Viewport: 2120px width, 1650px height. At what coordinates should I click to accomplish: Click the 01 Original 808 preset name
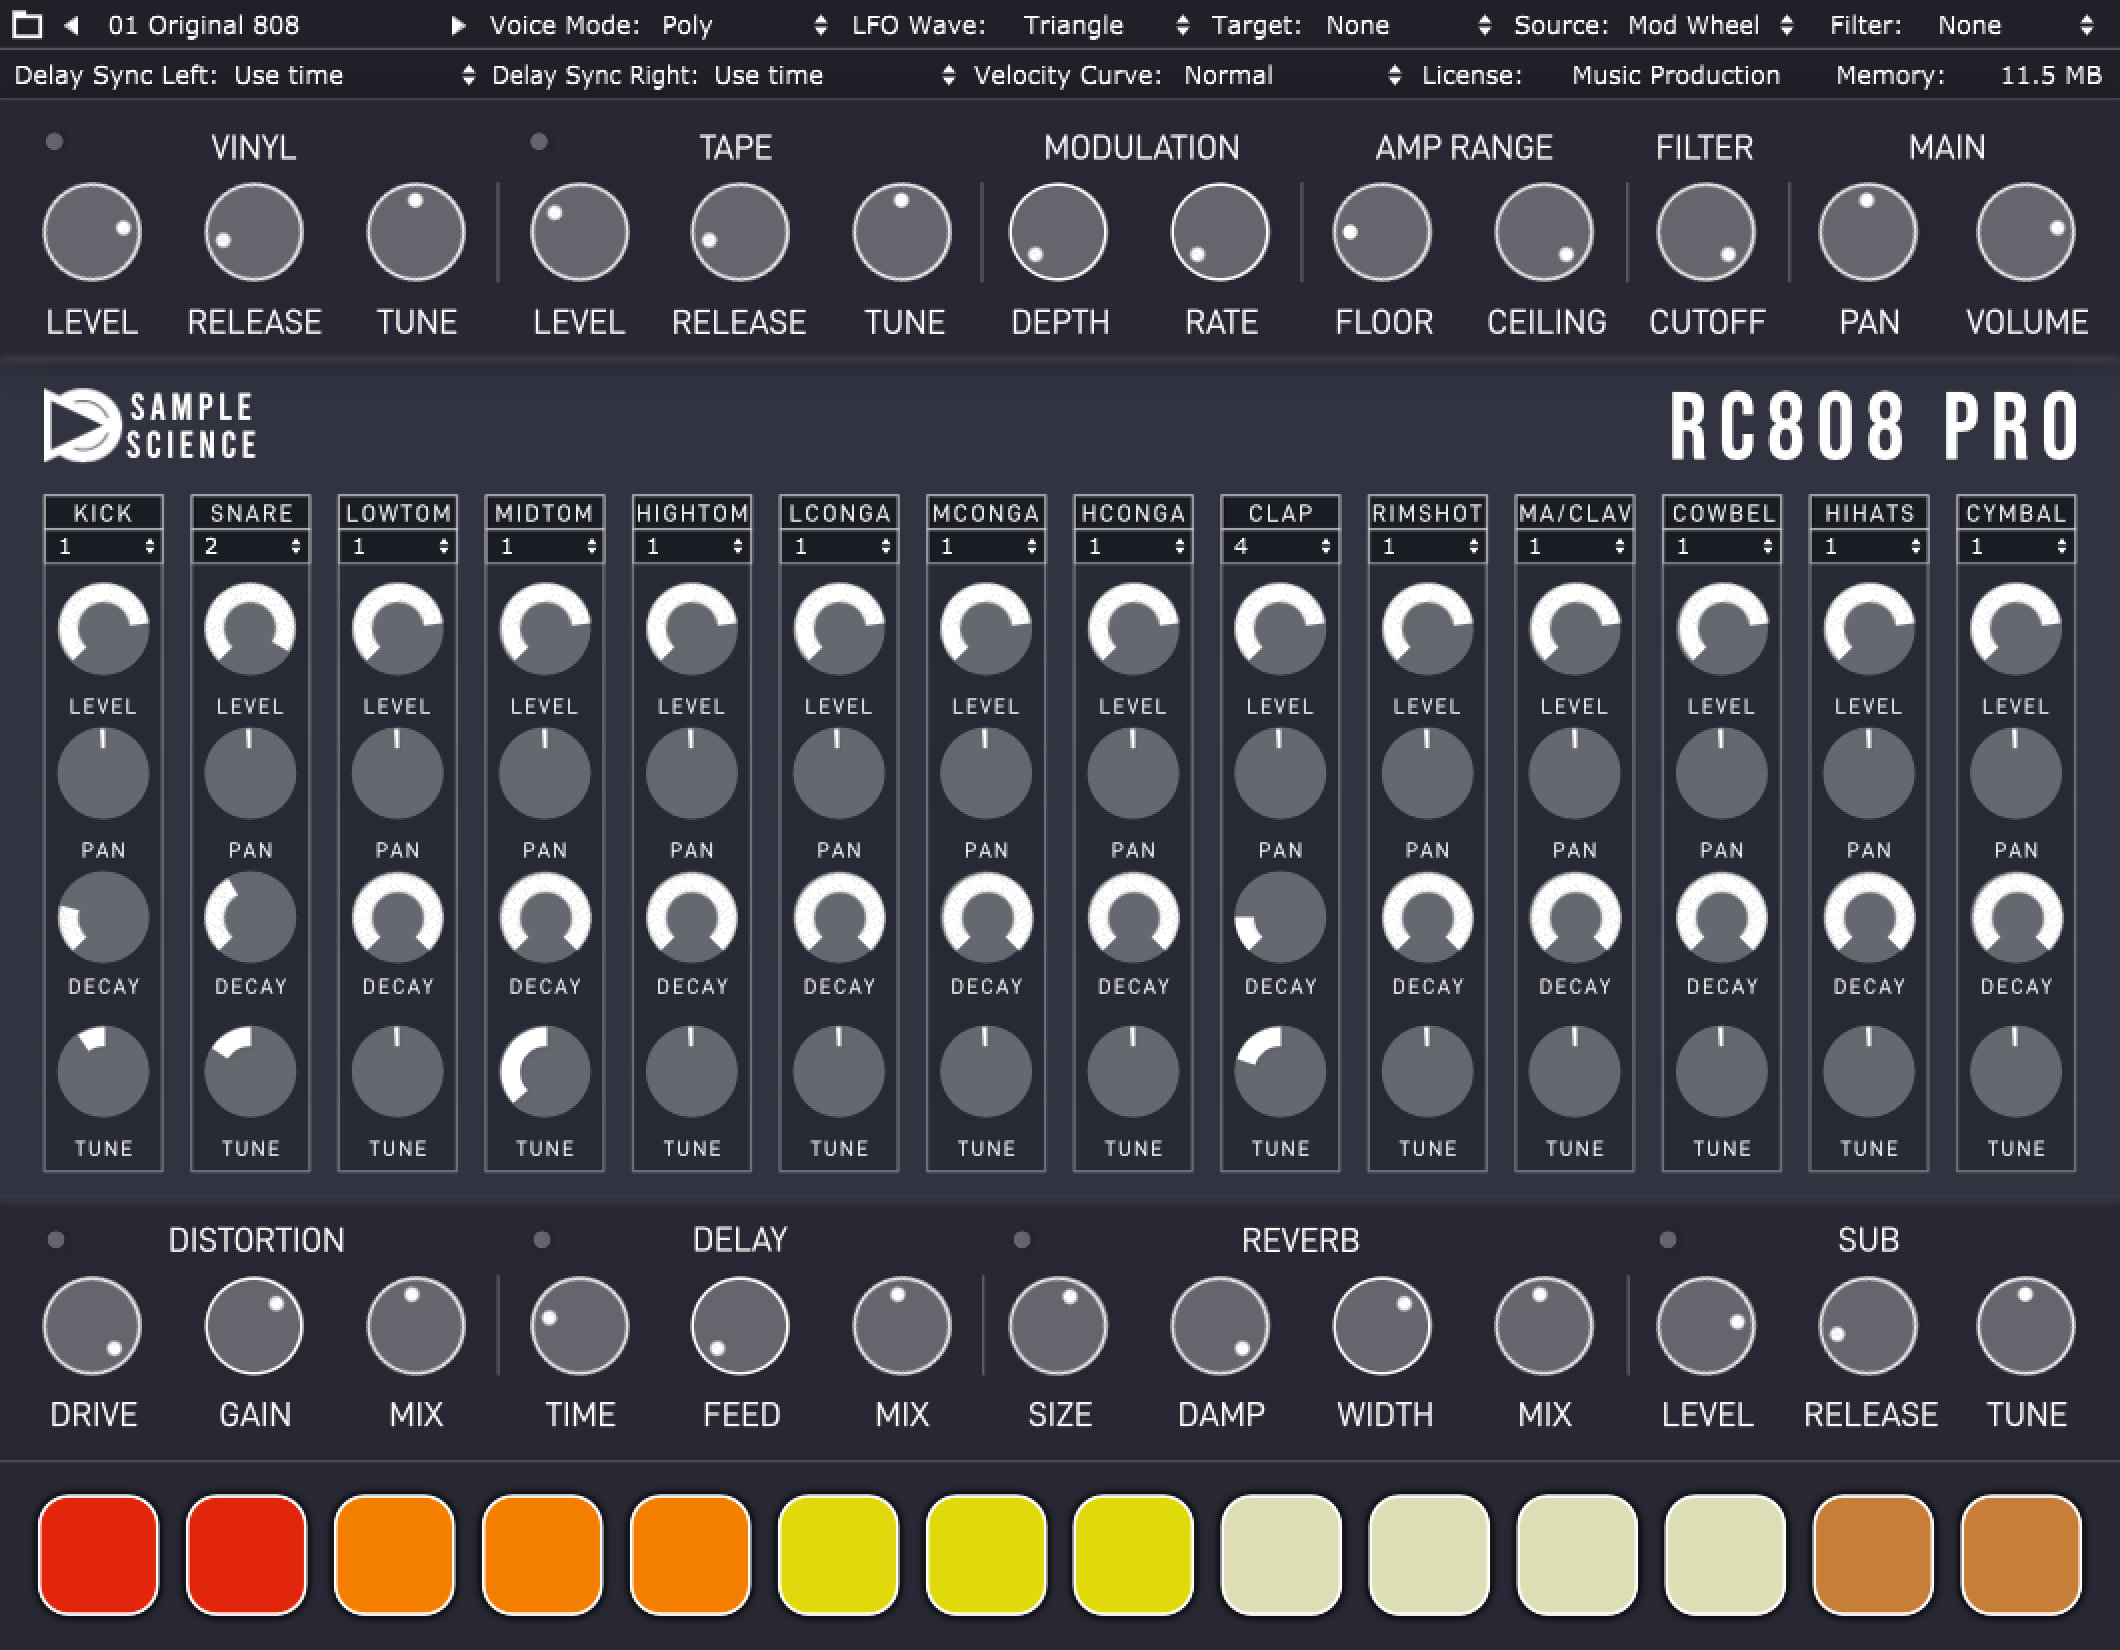[203, 25]
